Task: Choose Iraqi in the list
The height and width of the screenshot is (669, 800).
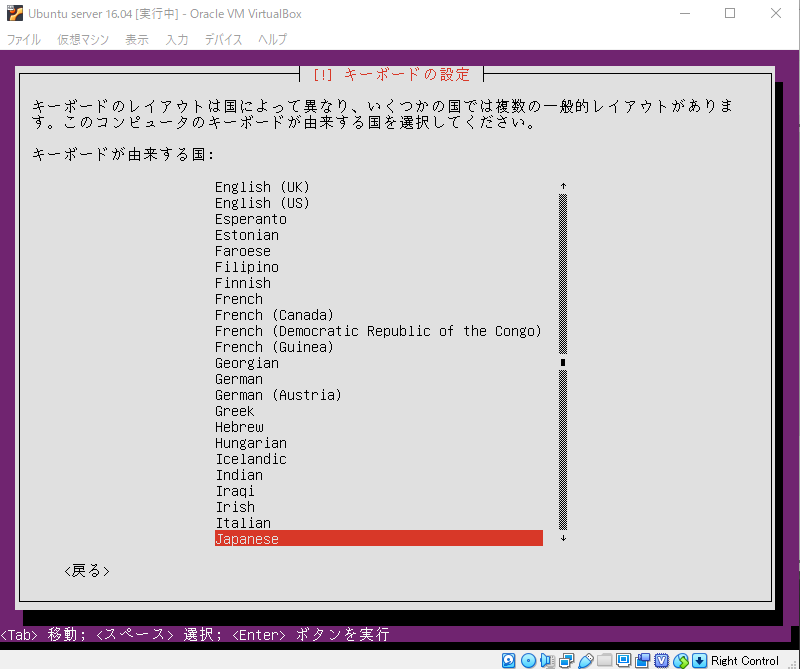Action: (379, 491)
